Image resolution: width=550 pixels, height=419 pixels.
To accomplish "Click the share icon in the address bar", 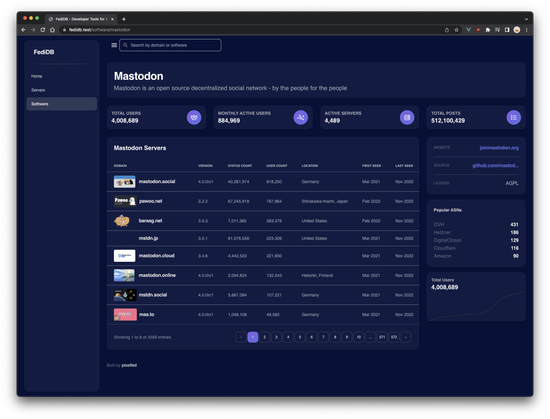I will [447, 30].
